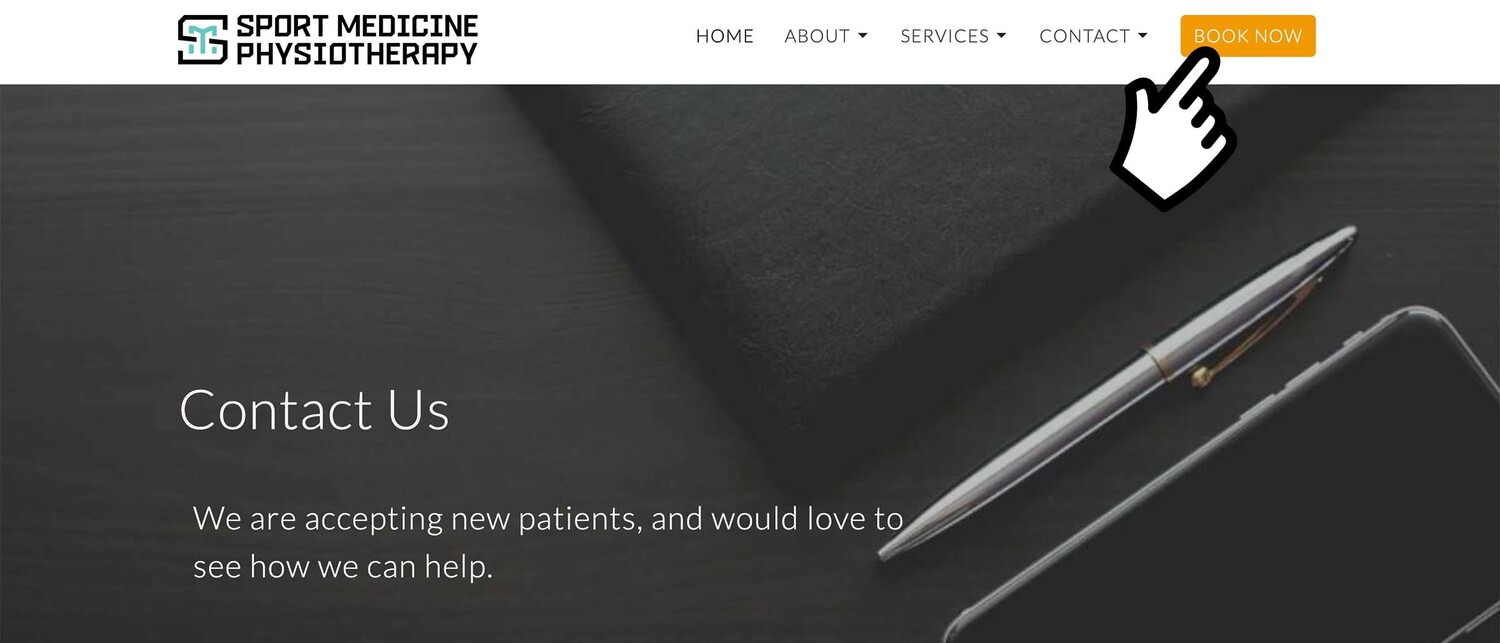The image size is (1500, 643).
Task: Click empty white header area beside logo
Action: click(x=585, y=40)
